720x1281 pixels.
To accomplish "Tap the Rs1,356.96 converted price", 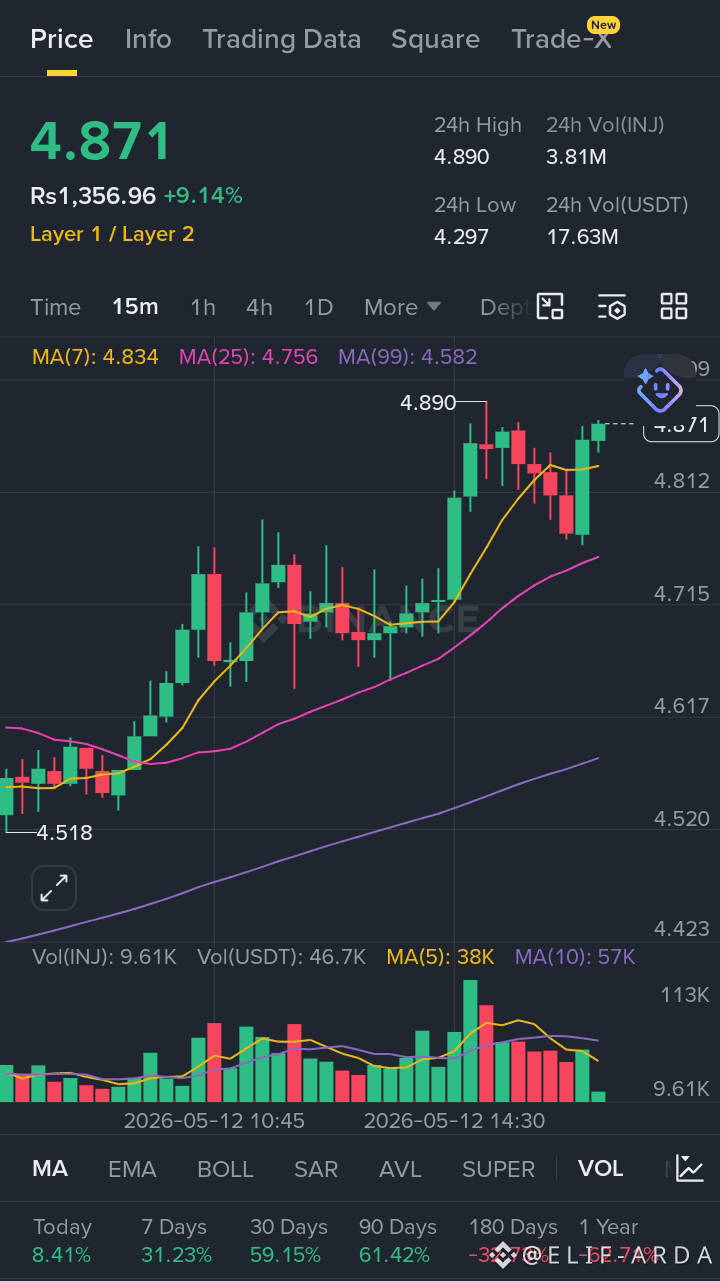I will [x=93, y=196].
